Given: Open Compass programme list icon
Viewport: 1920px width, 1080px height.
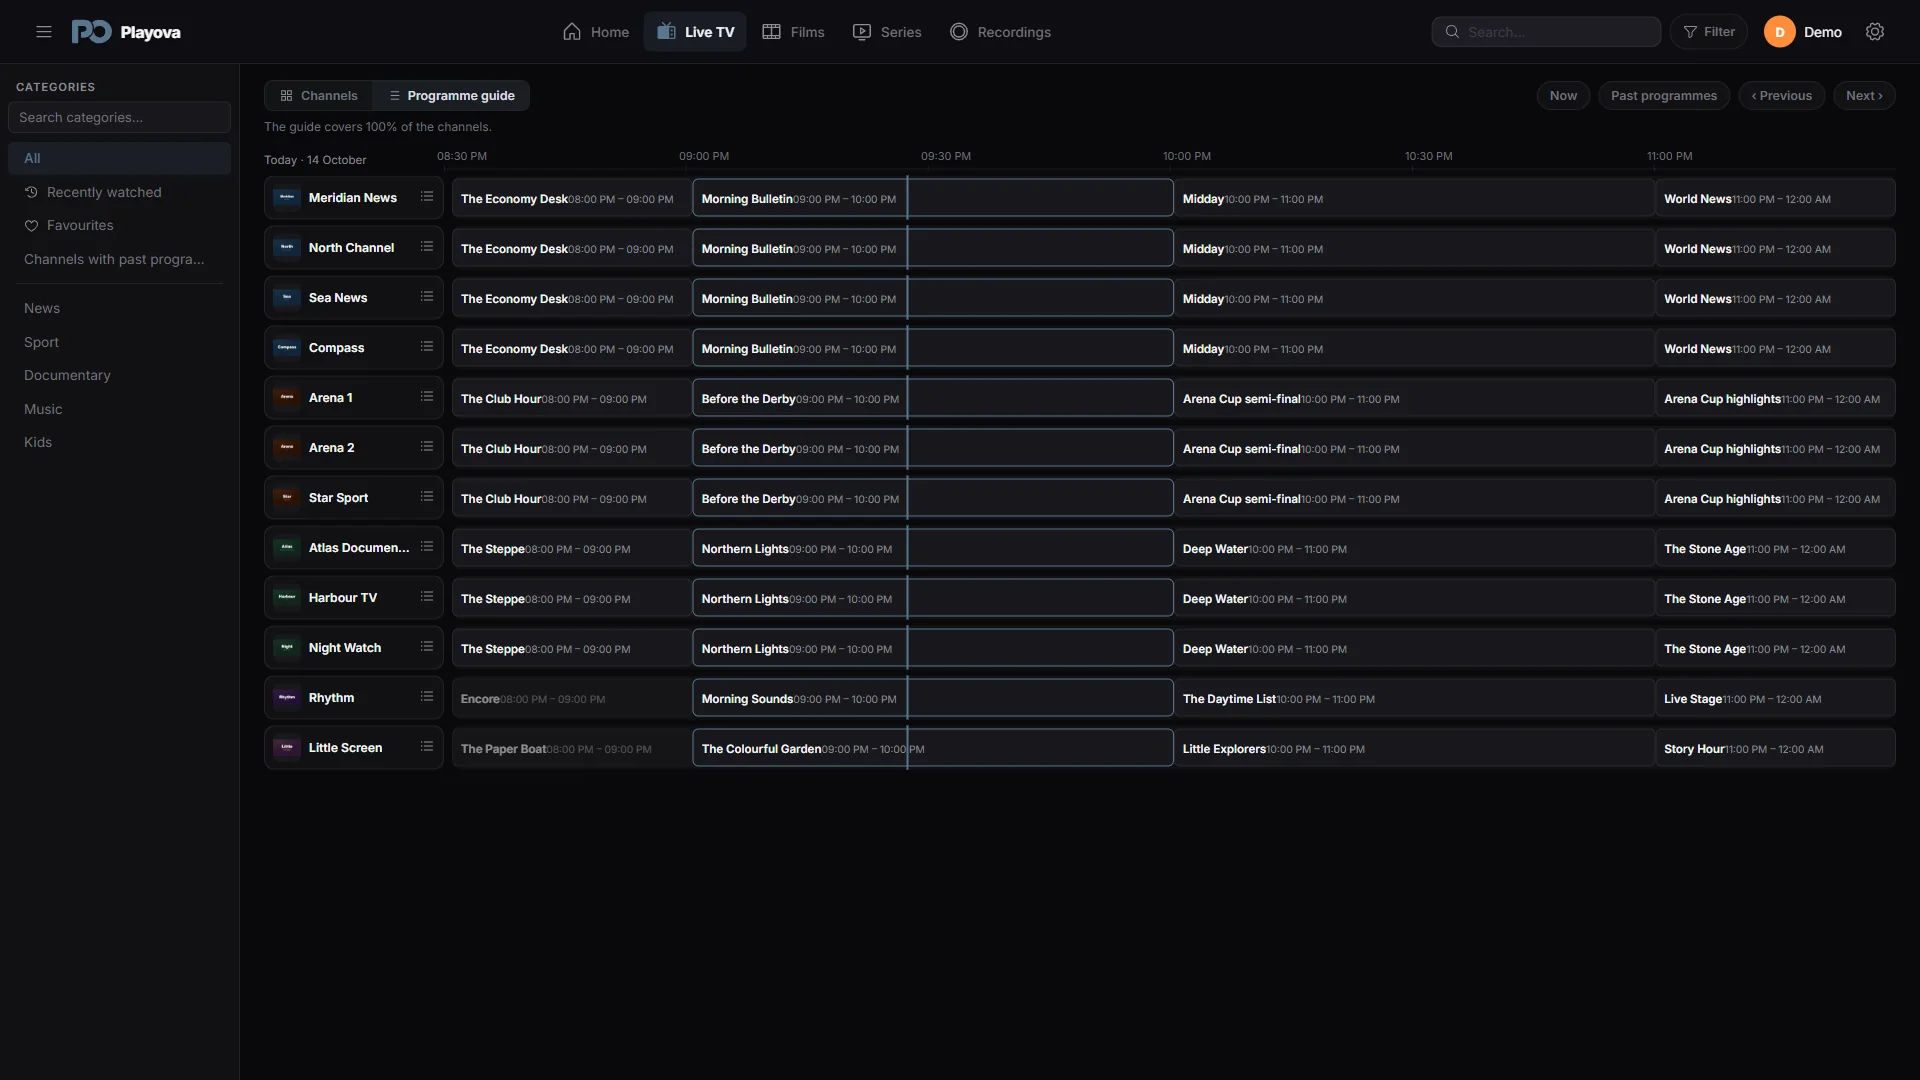Looking at the screenshot, I should tap(427, 347).
